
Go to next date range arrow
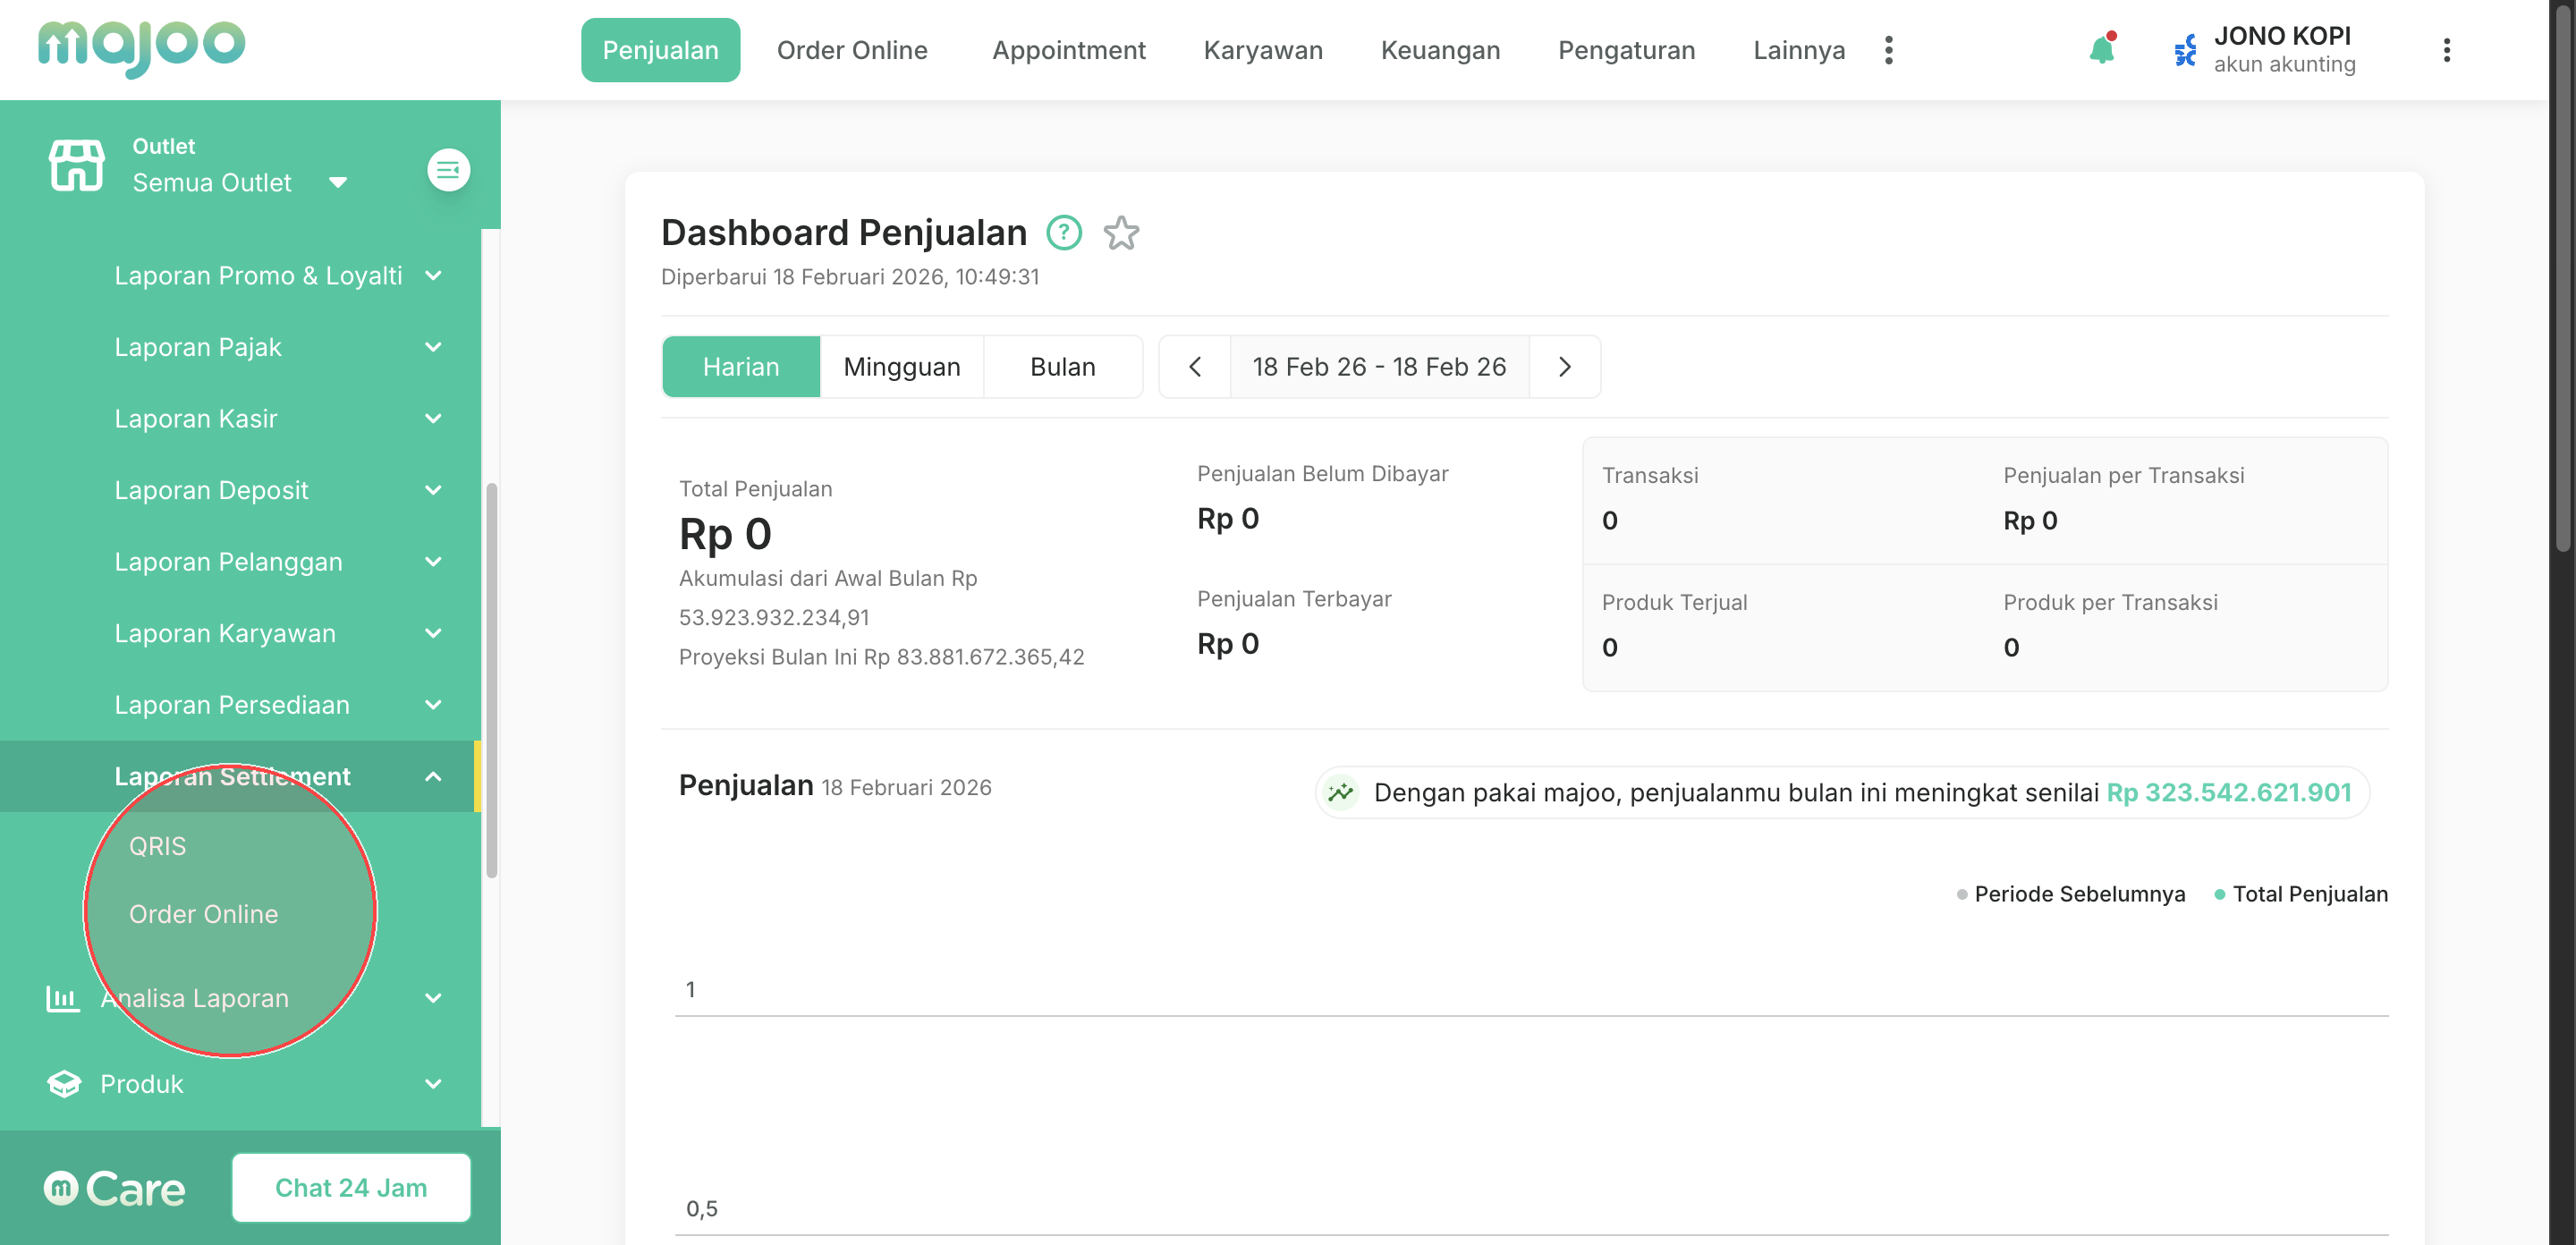1564,367
